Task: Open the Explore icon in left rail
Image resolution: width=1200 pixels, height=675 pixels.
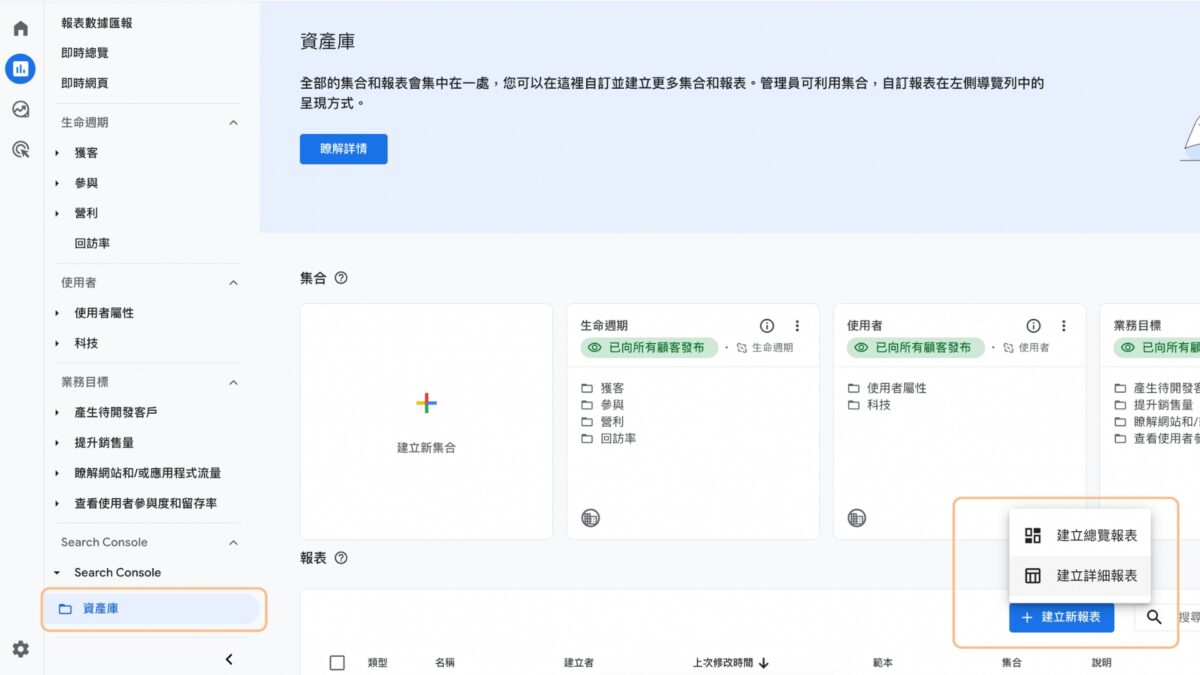Action: point(20,109)
